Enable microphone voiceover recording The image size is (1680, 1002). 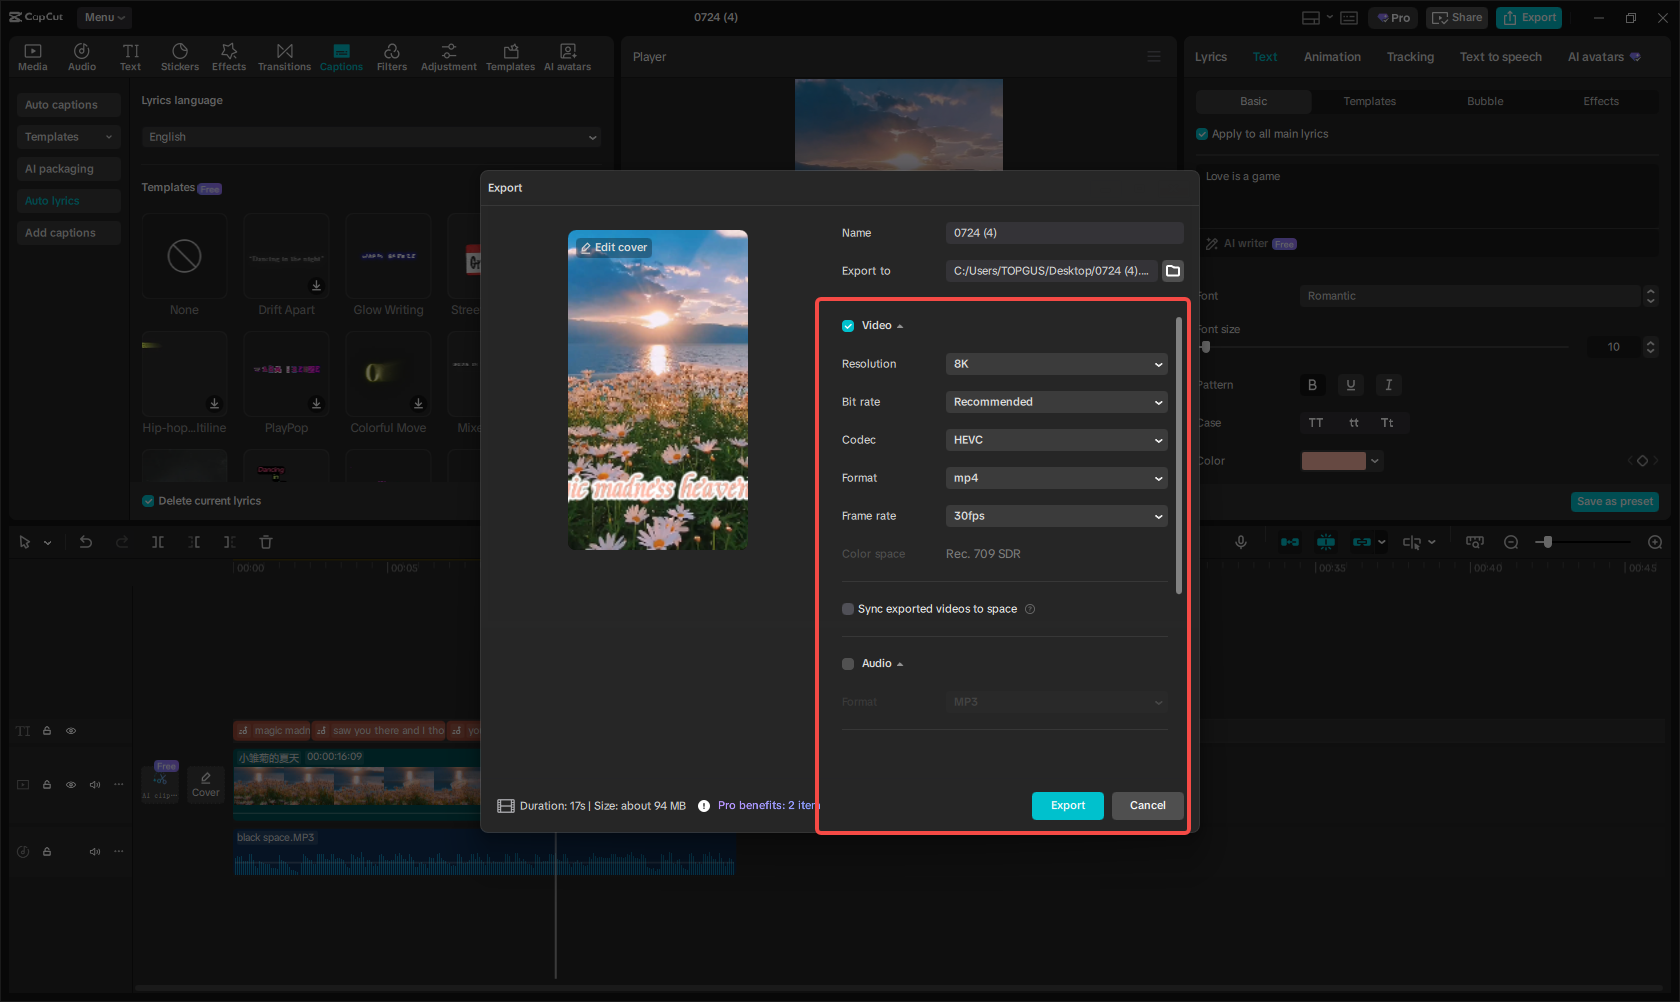pyautogui.click(x=1240, y=541)
